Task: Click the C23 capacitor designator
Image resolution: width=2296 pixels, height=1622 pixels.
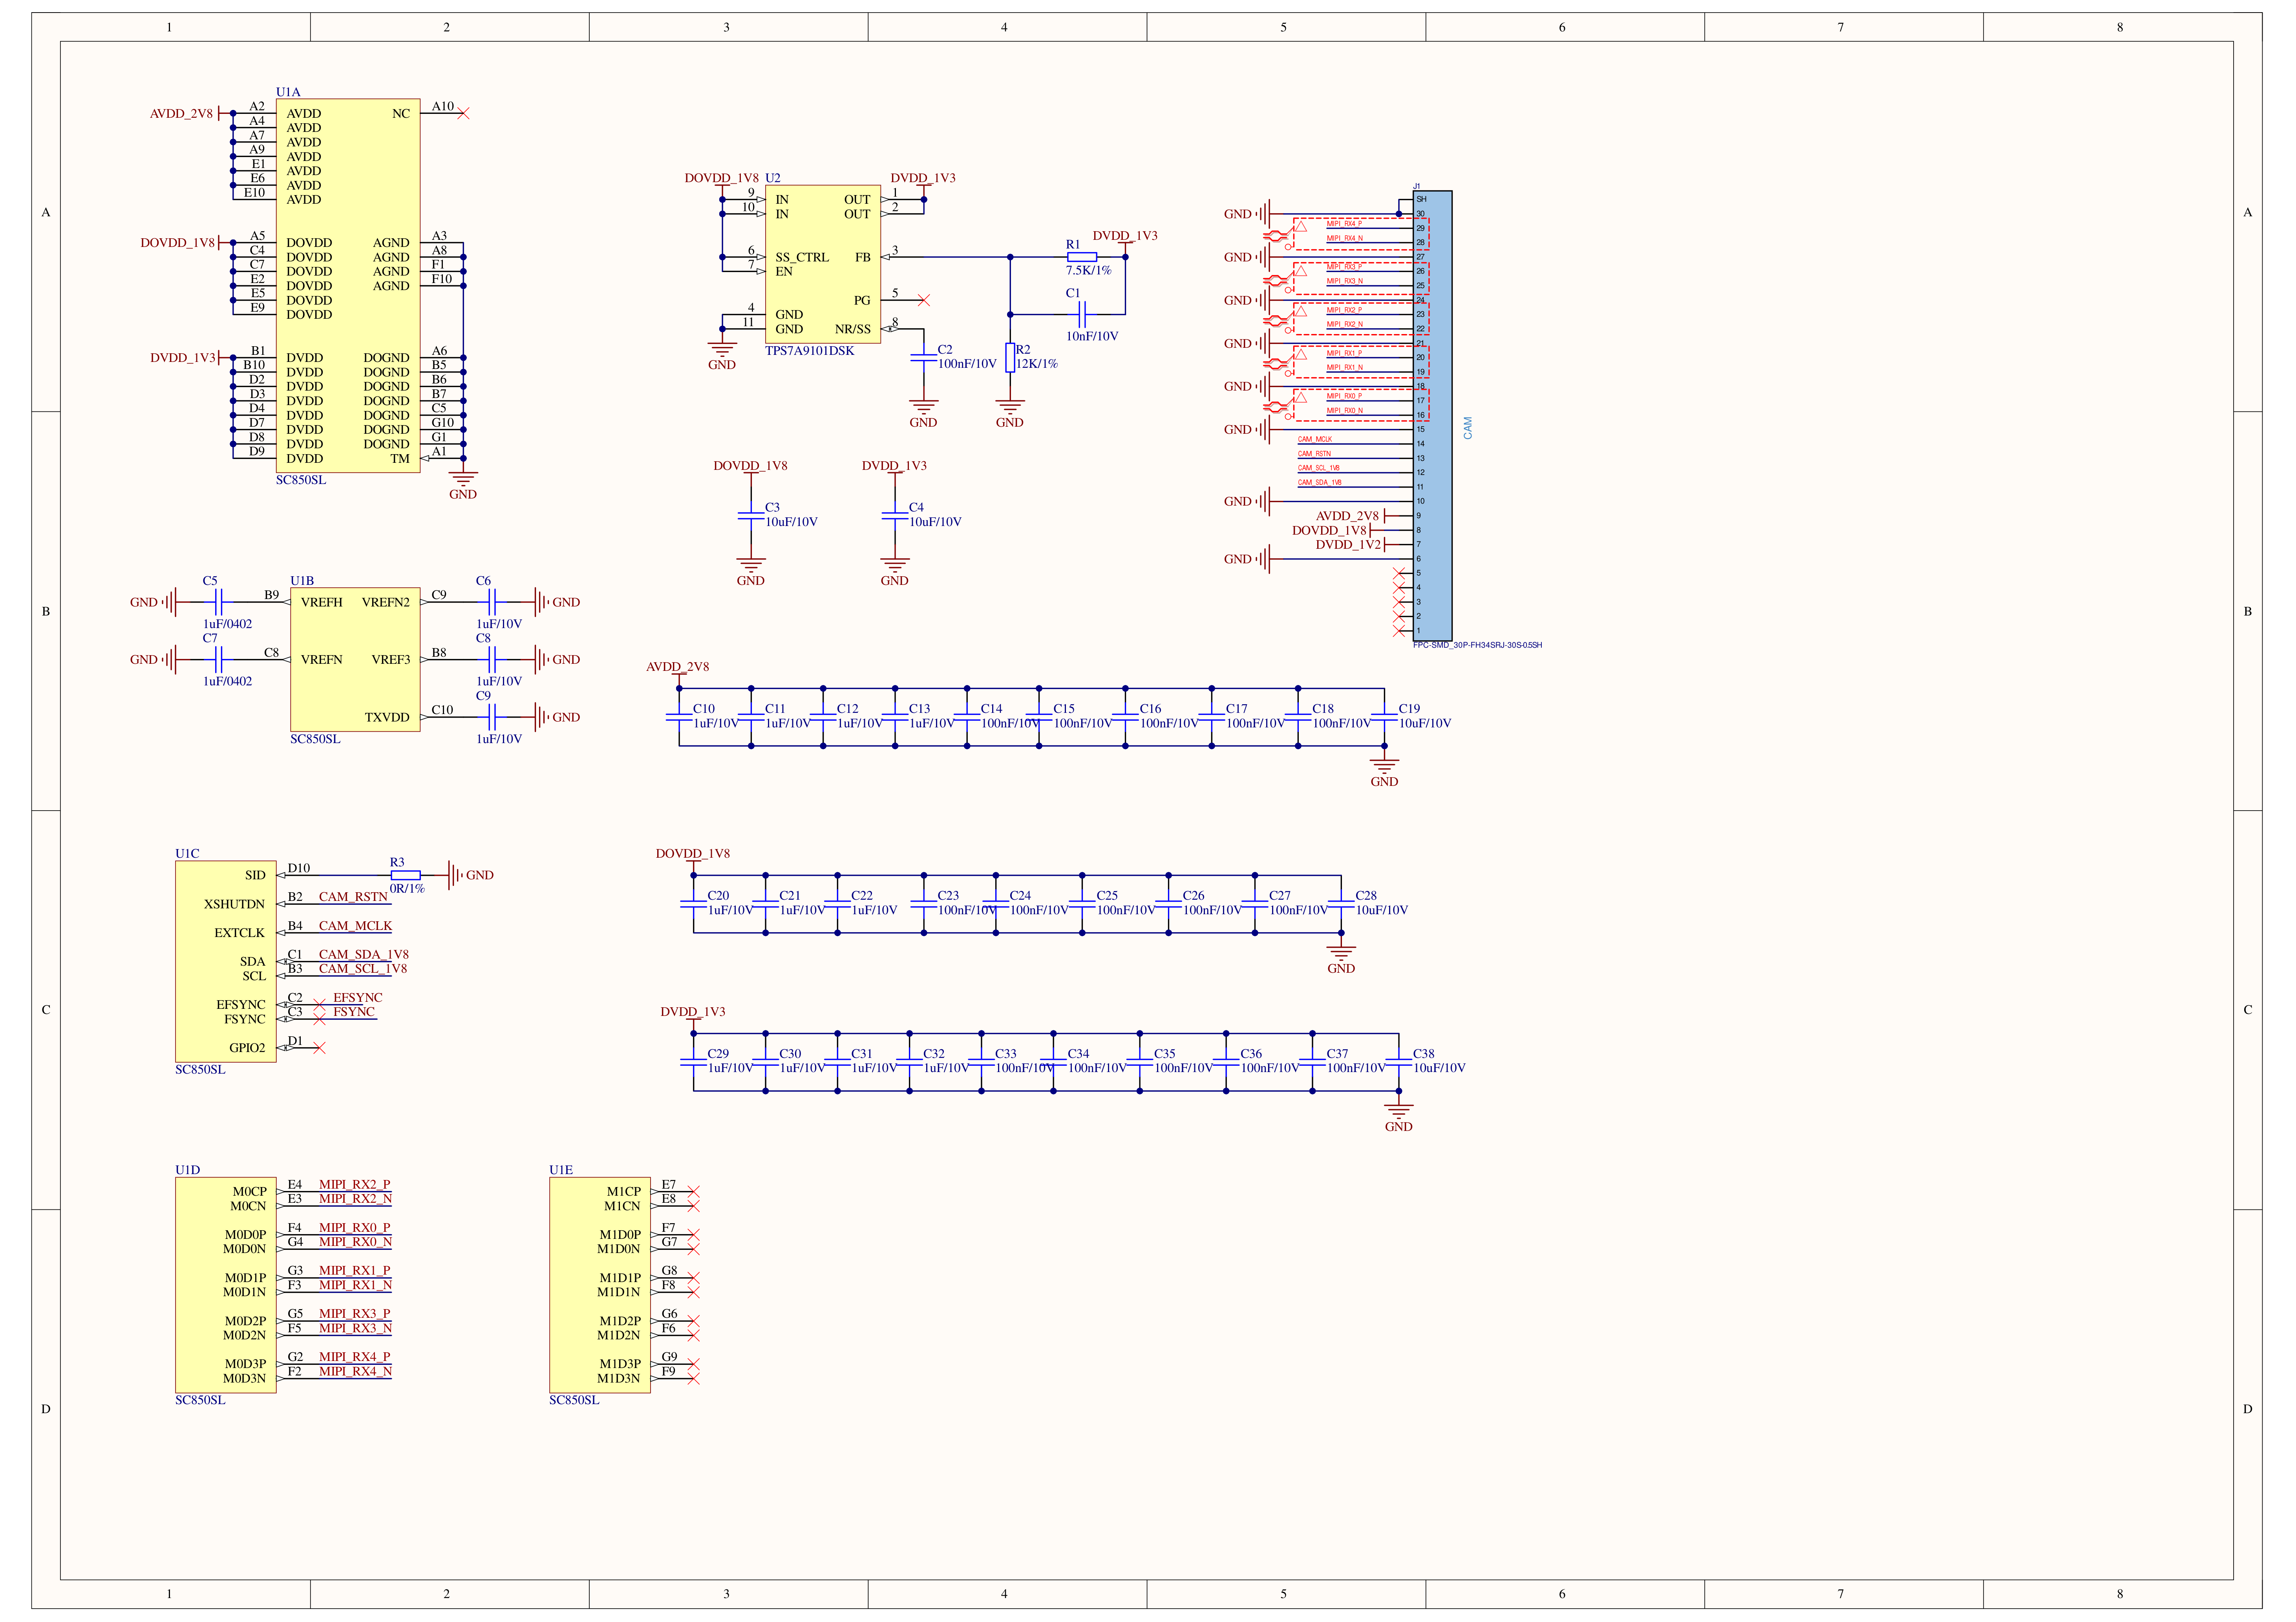Action: point(948,896)
